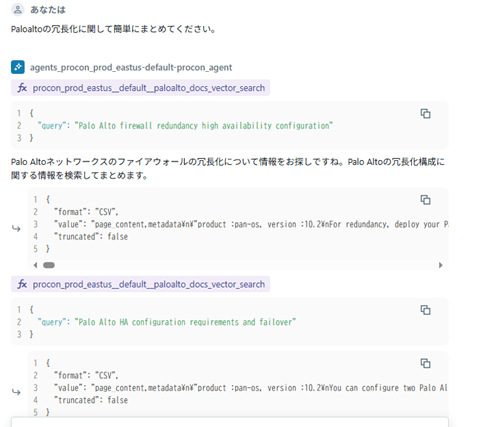This screenshot has width=496, height=427.
Task: Click the "format": "CSV" line in the second result
Action: [86, 376]
